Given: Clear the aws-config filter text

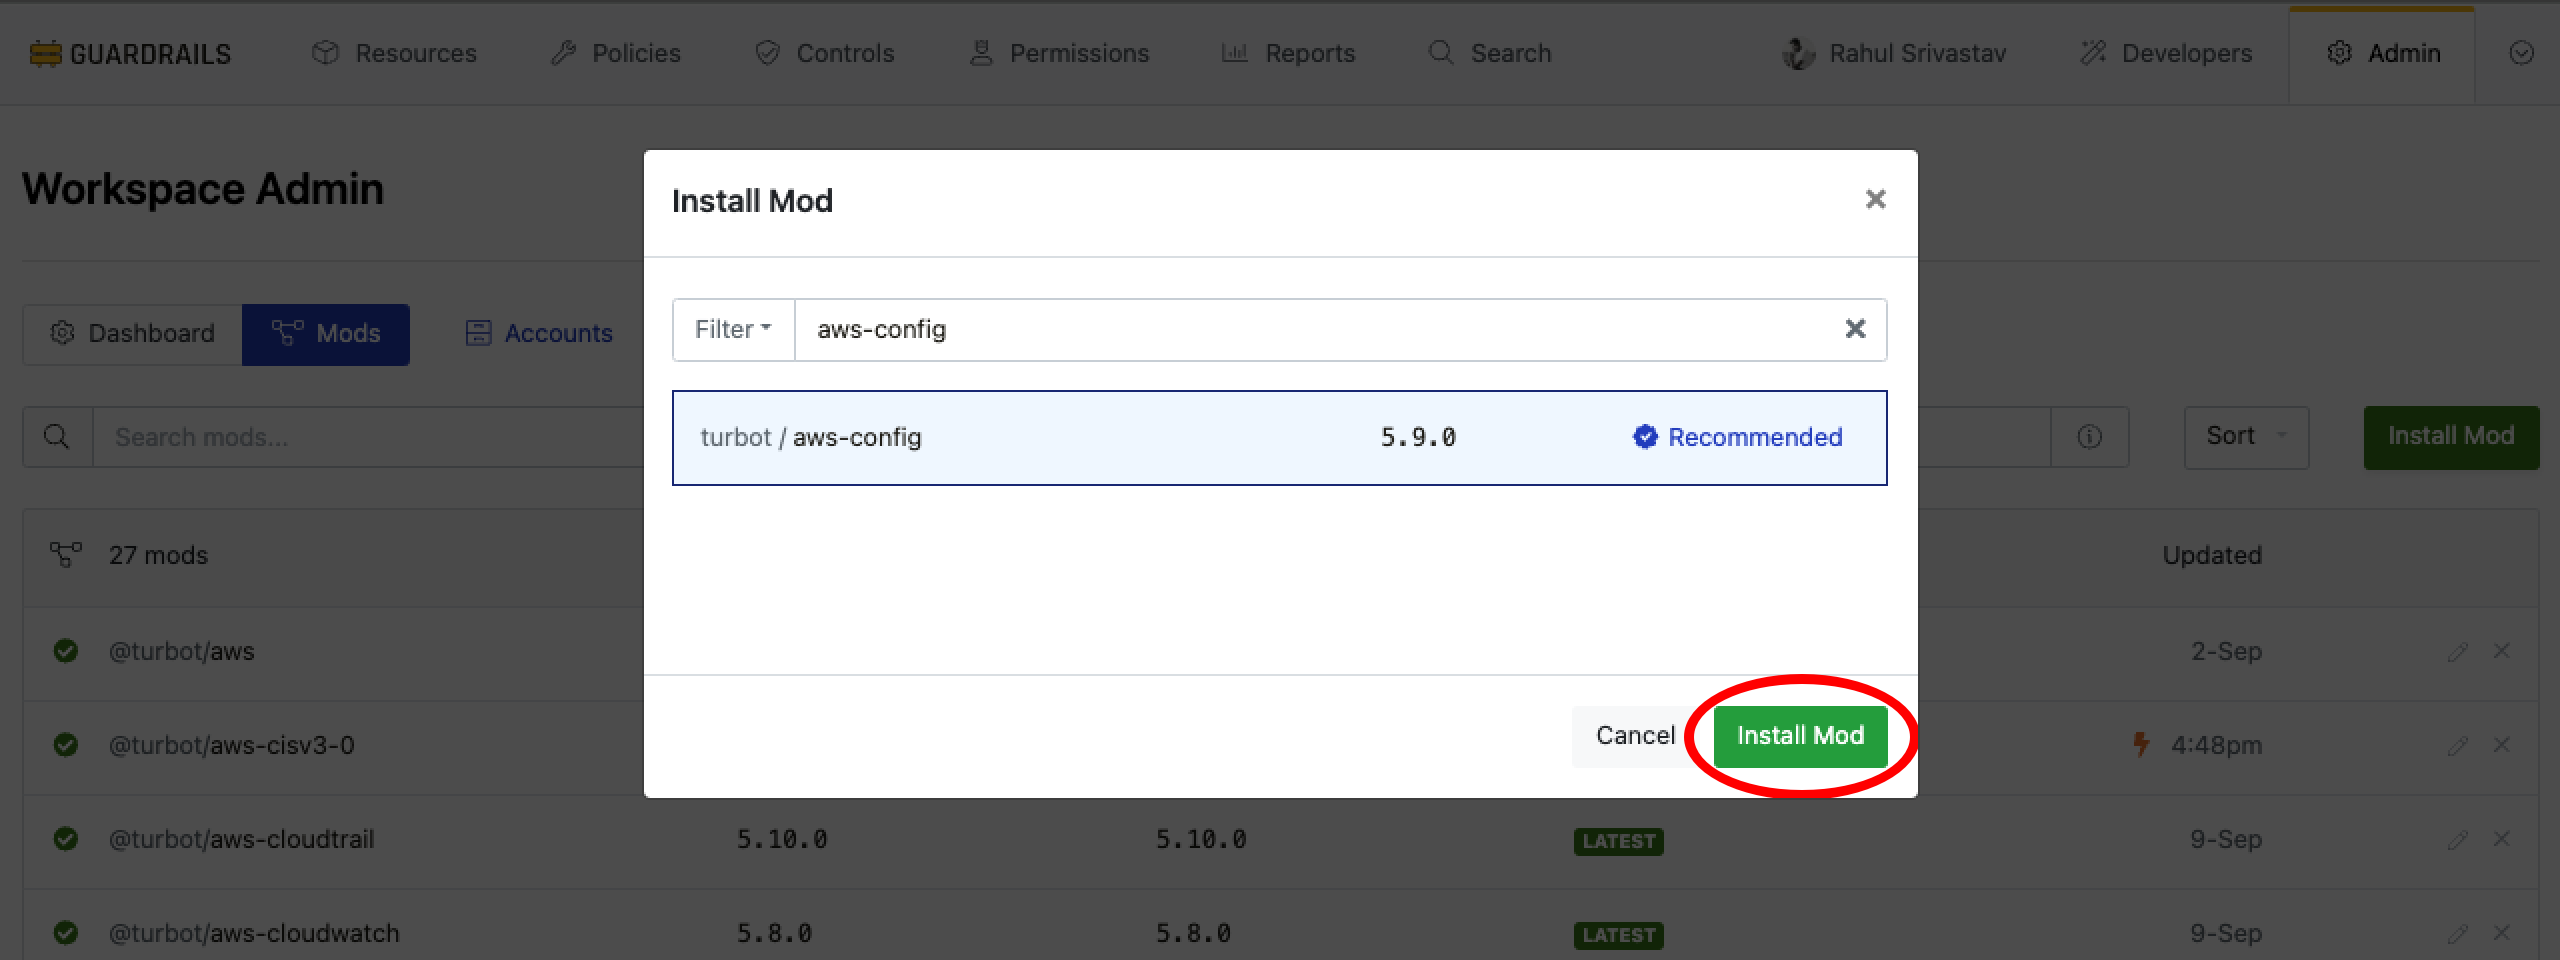Looking at the screenshot, I should coord(1855,329).
